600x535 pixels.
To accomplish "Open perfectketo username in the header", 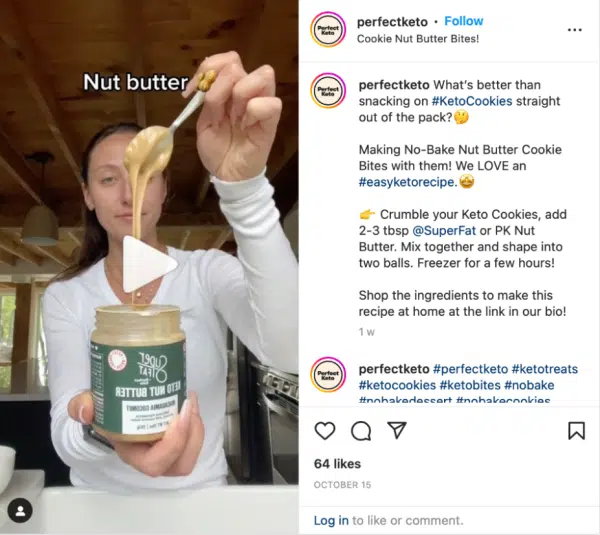I will (392, 22).
